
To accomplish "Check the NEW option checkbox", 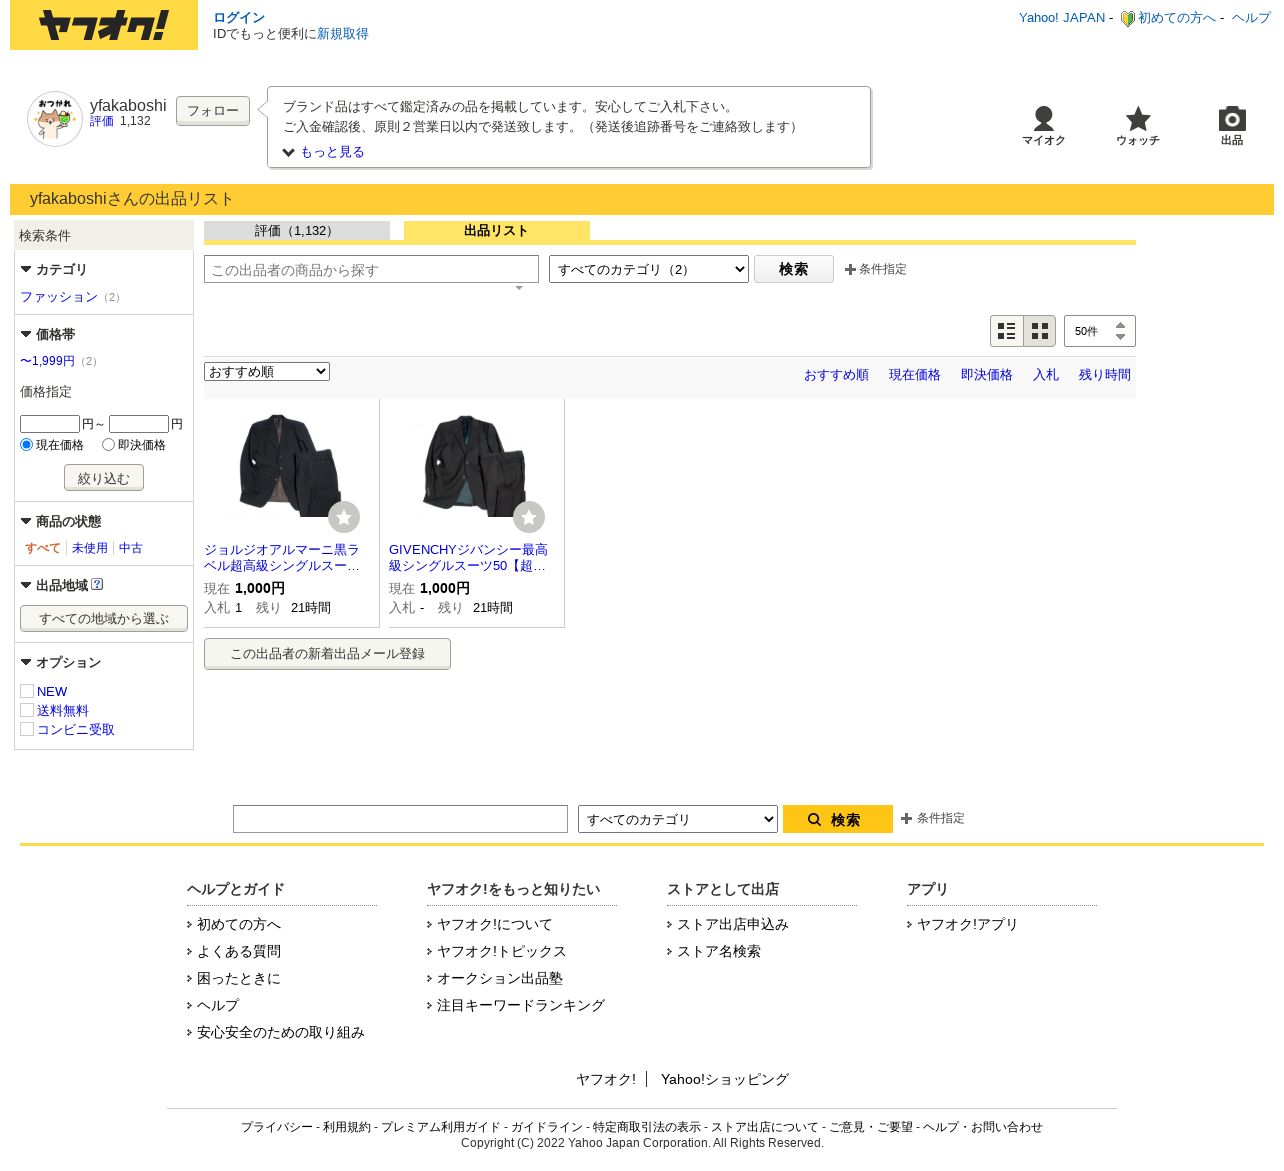I will click(x=27, y=691).
